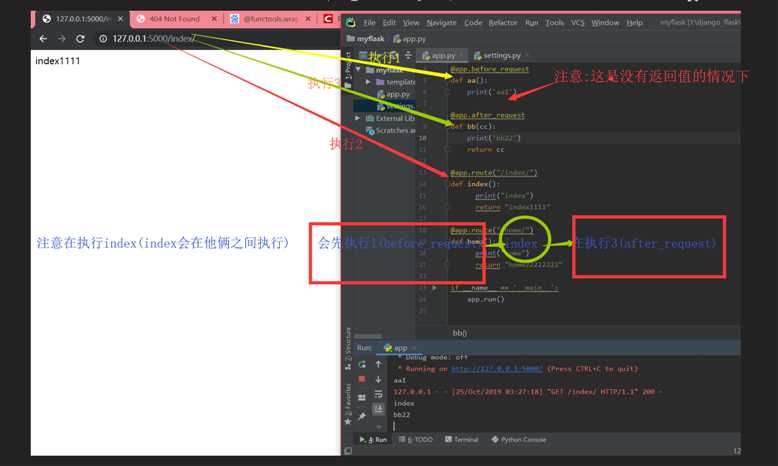Reload the browser page
778x466 pixels.
click(80, 39)
